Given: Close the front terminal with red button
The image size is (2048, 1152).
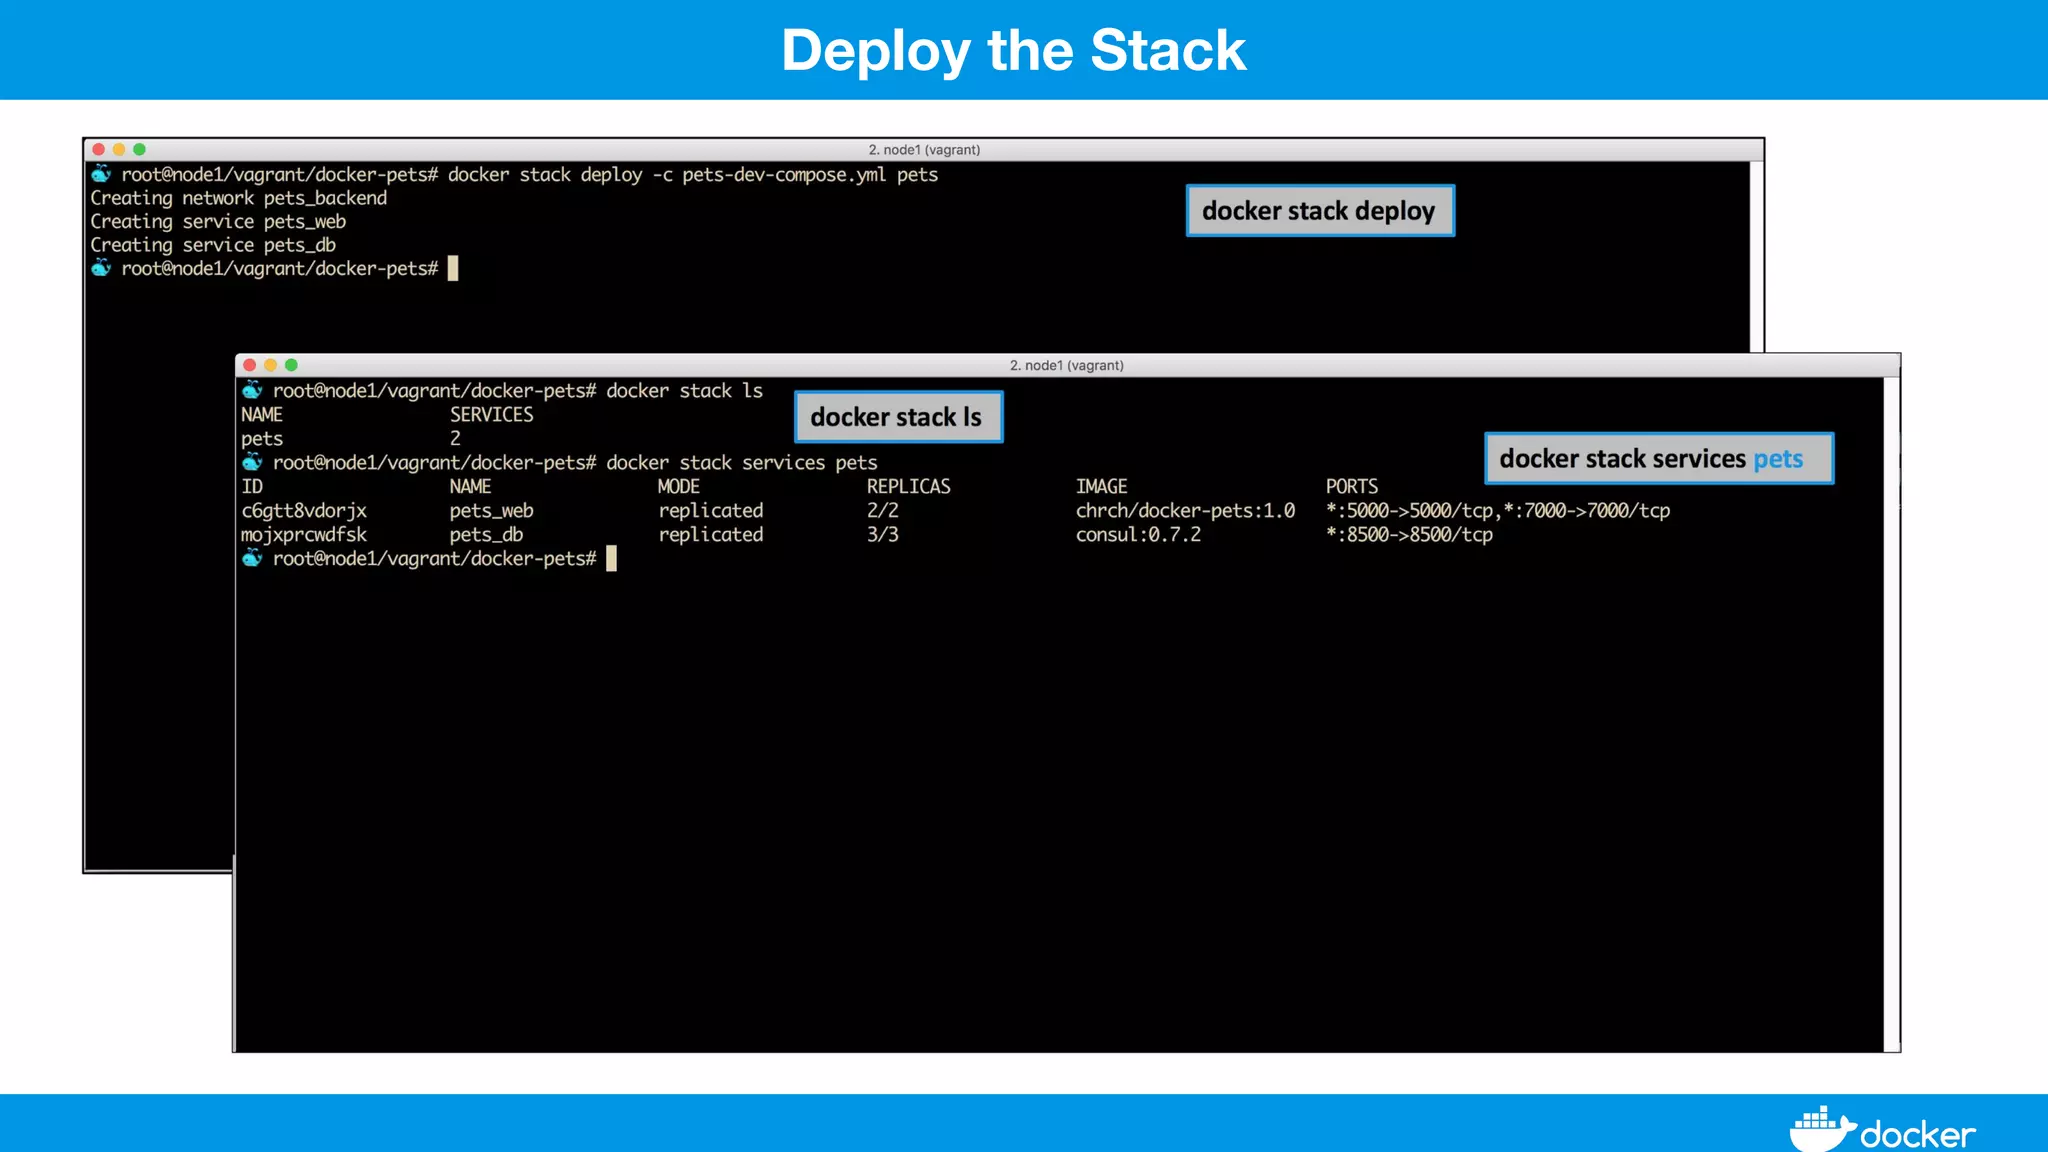Looking at the screenshot, I should click(x=250, y=365).
